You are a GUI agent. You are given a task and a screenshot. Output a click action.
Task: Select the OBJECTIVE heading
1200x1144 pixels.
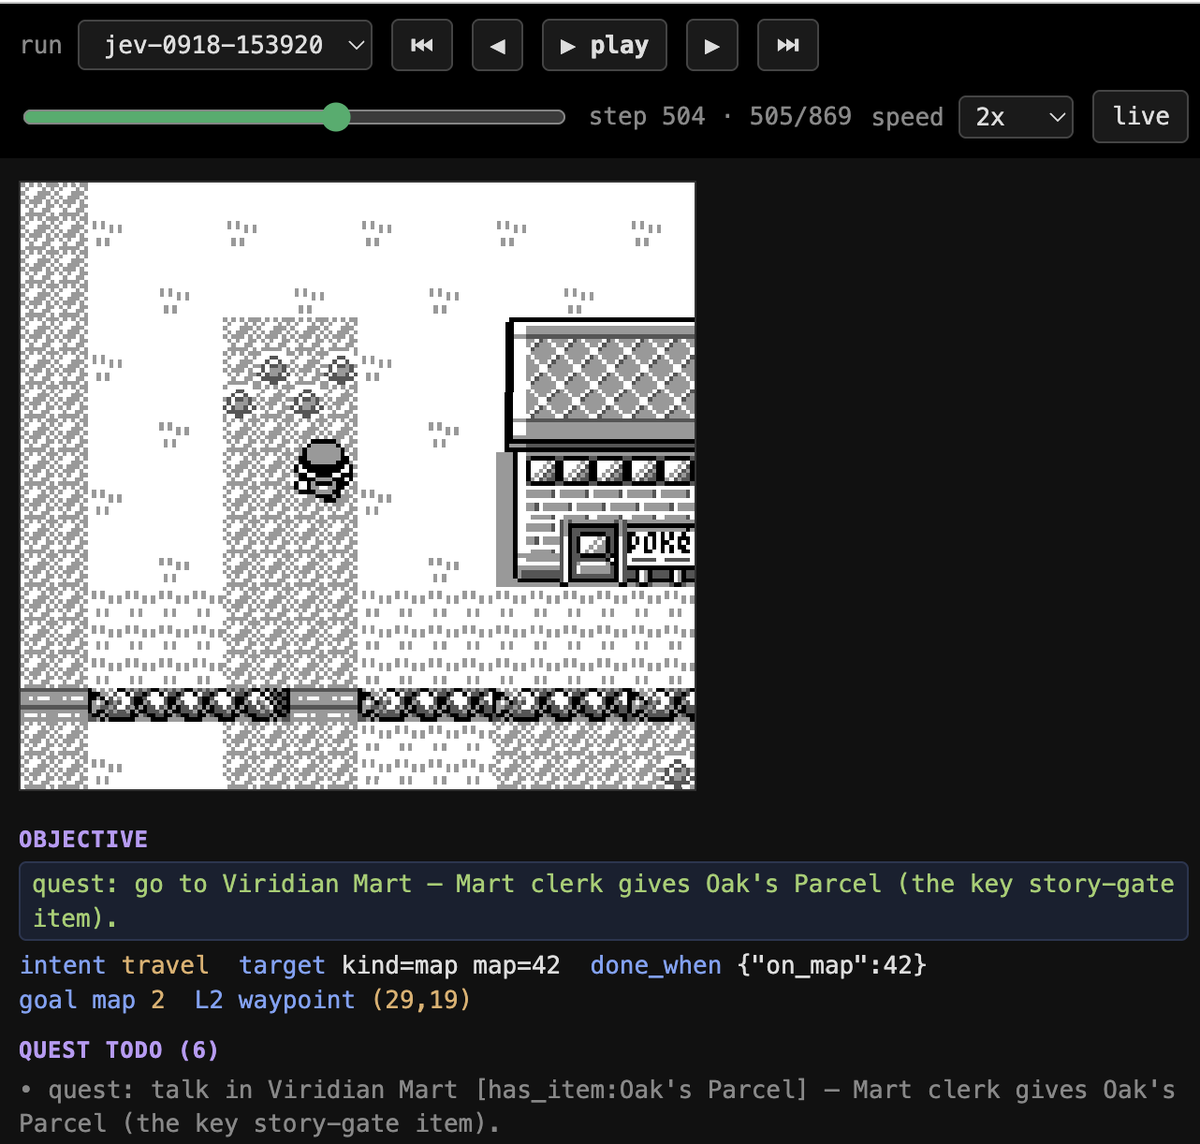click(83, 839)
